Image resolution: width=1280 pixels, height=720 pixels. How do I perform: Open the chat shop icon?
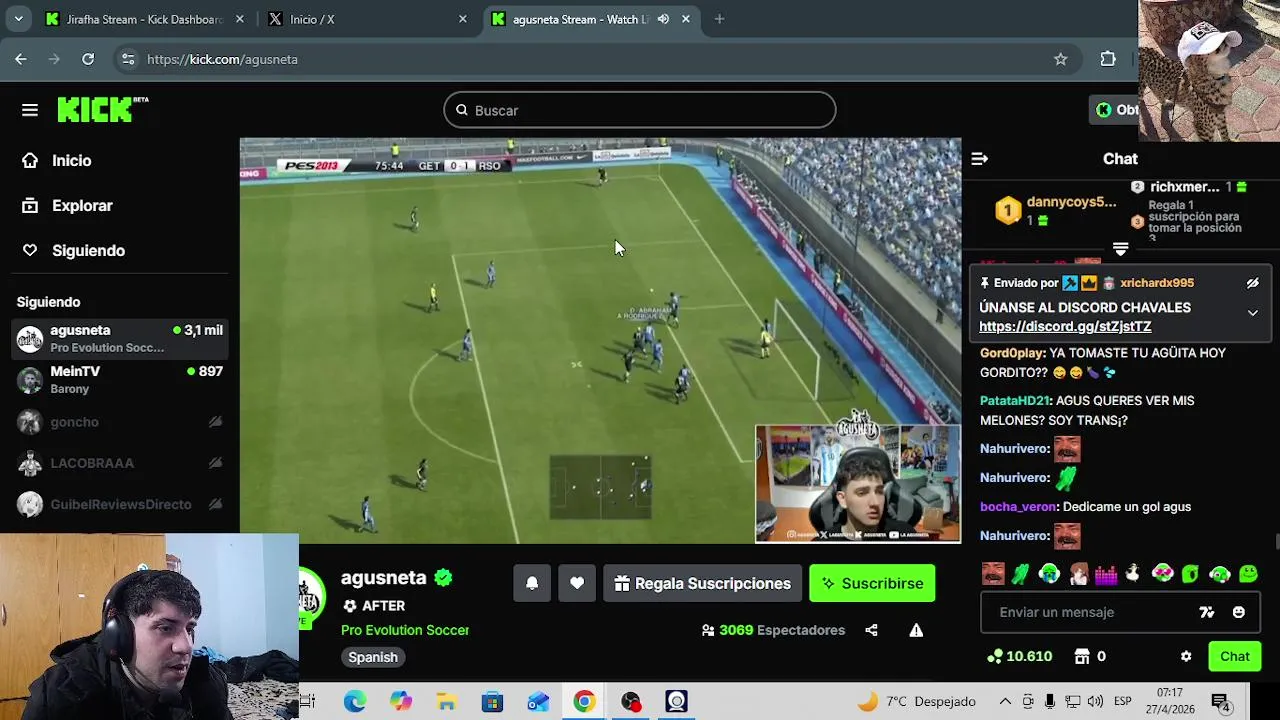click(x=1081, y=656)
